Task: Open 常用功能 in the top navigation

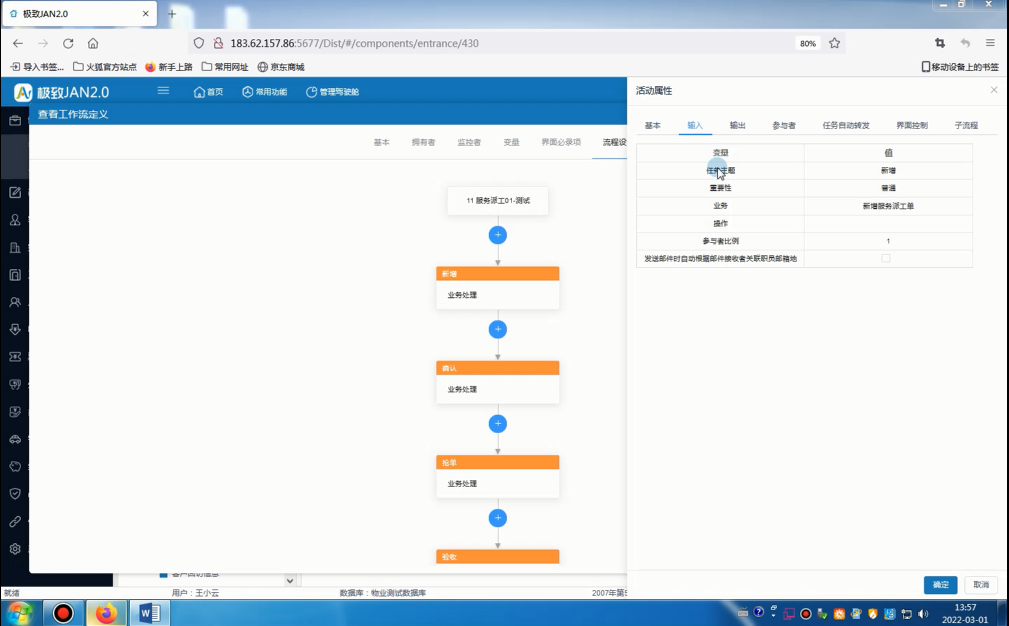Action: pos(264,92)
